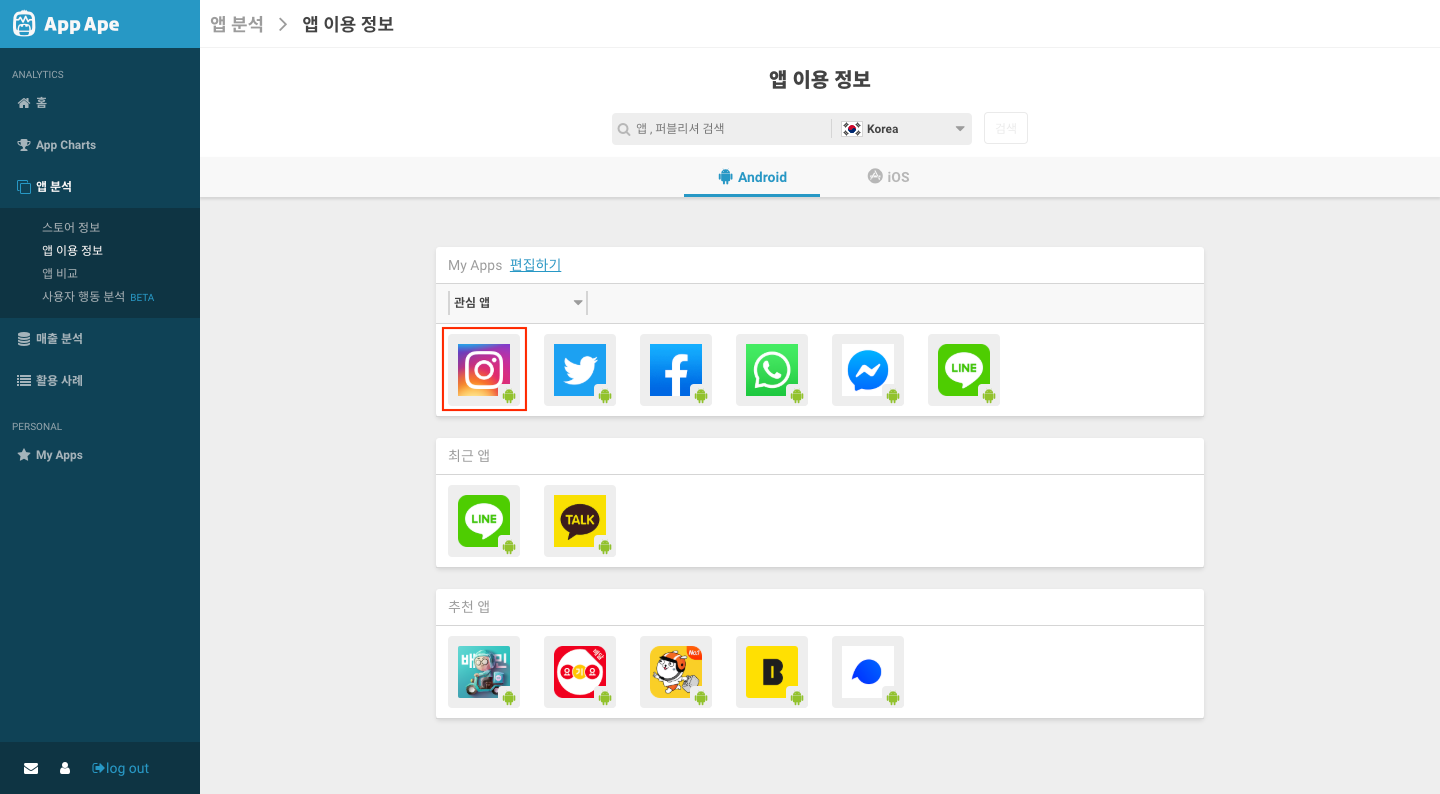
Task: Open 사용자 행동 분석 BETA submenu item
Action: pos(98,297)
